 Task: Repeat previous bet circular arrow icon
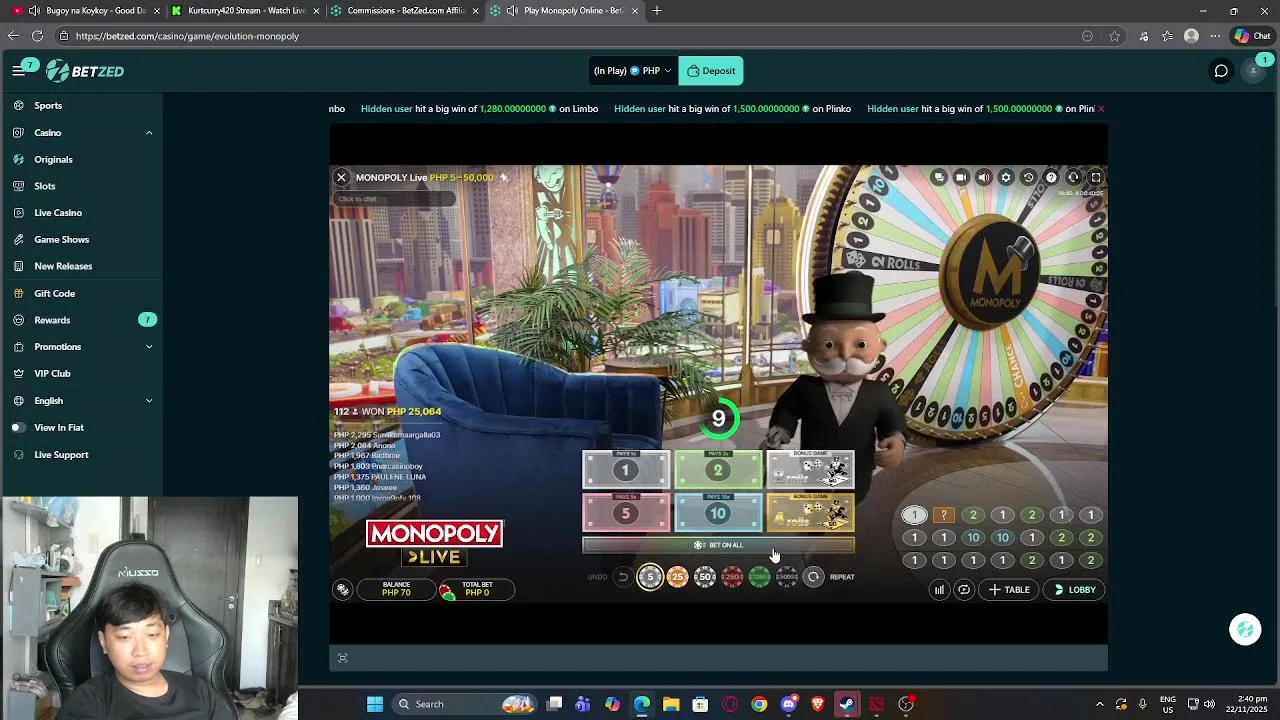pos(814,577)
